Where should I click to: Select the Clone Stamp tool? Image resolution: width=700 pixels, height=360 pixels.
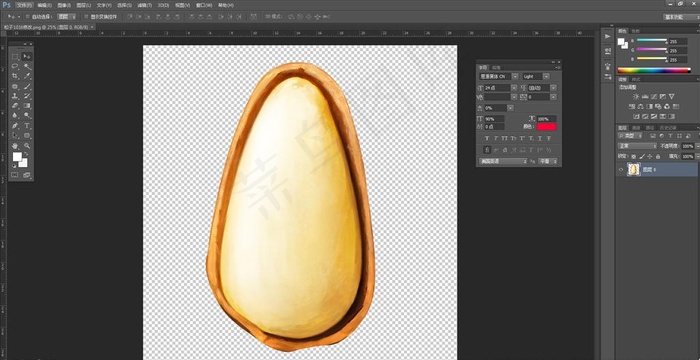click(15, 96)
